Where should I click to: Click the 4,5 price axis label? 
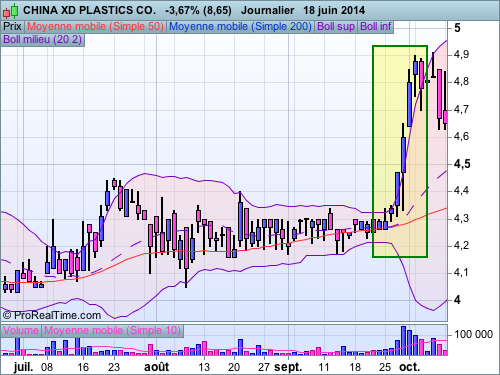point(462,164)
